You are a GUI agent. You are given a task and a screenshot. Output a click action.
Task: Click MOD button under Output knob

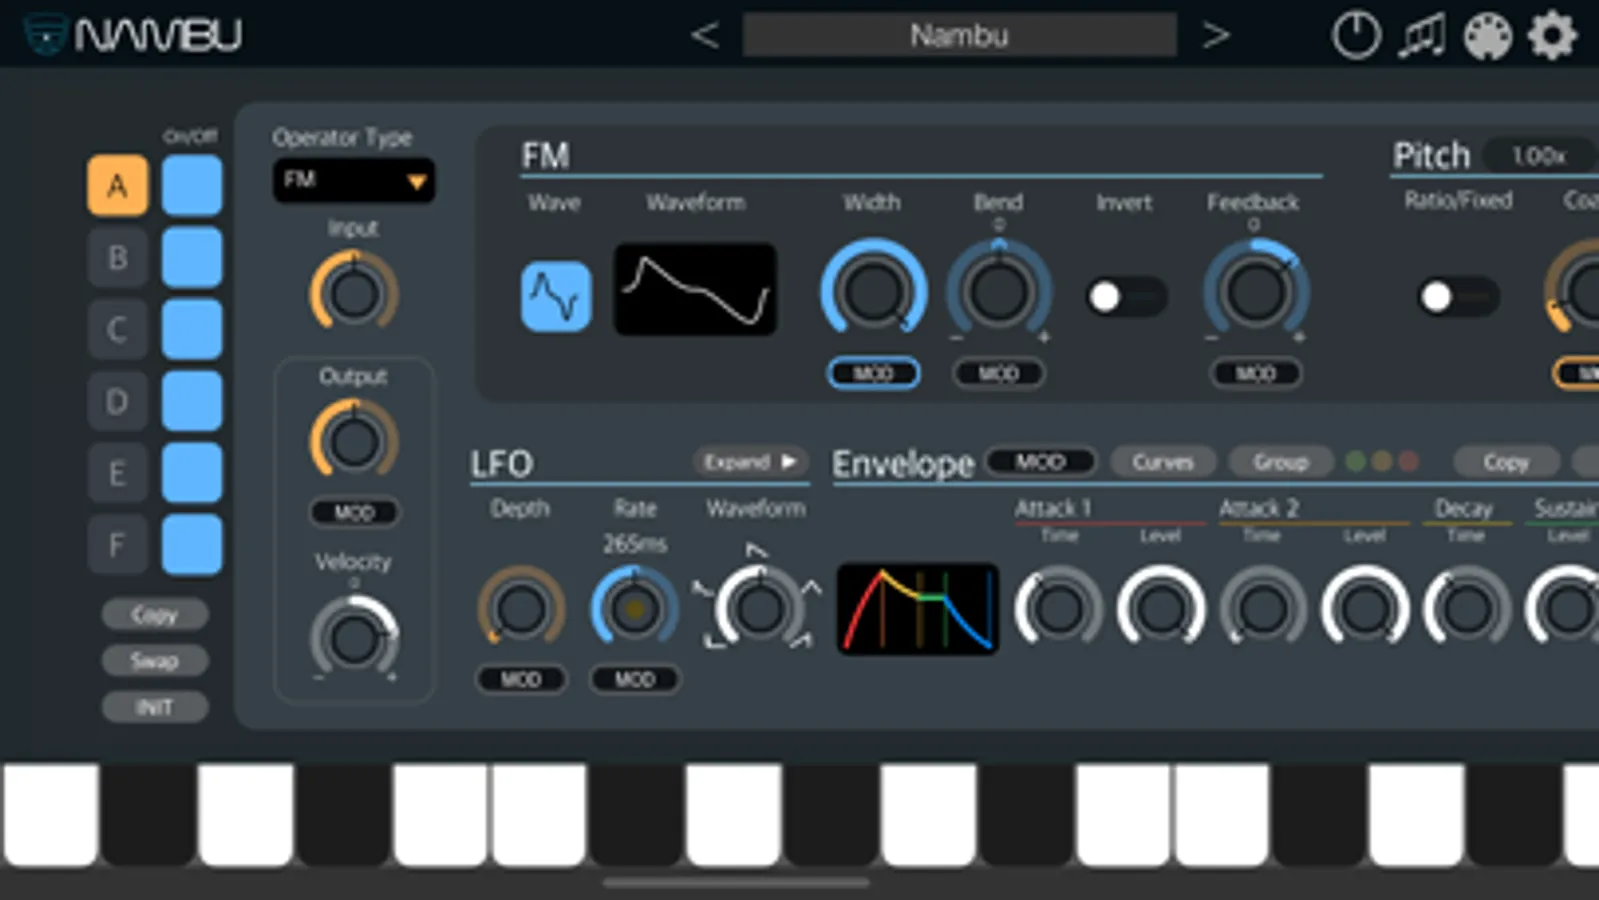click(x=353, y=512)
